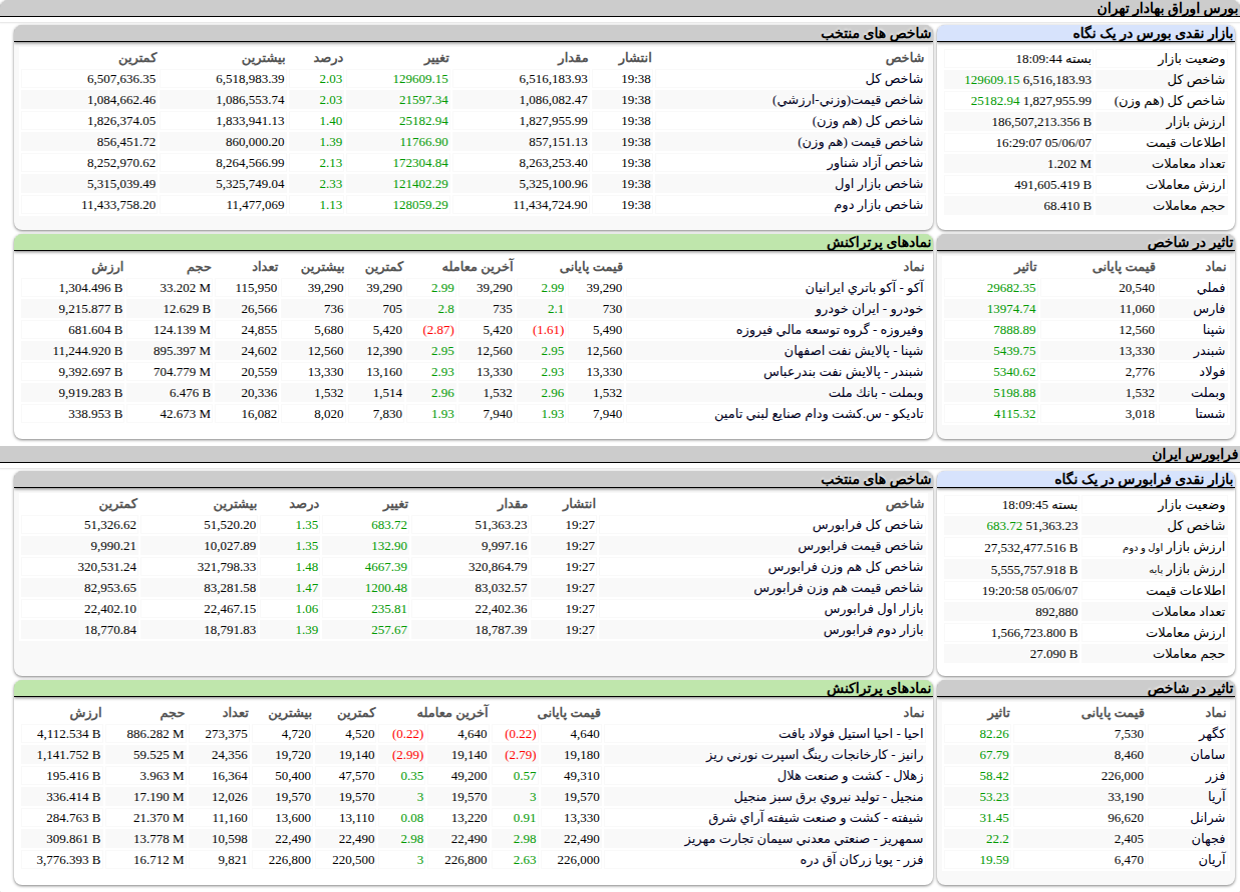Open رانيز - كارخانجات رينگ اسپرت تورني ريز

coord(816,755)
